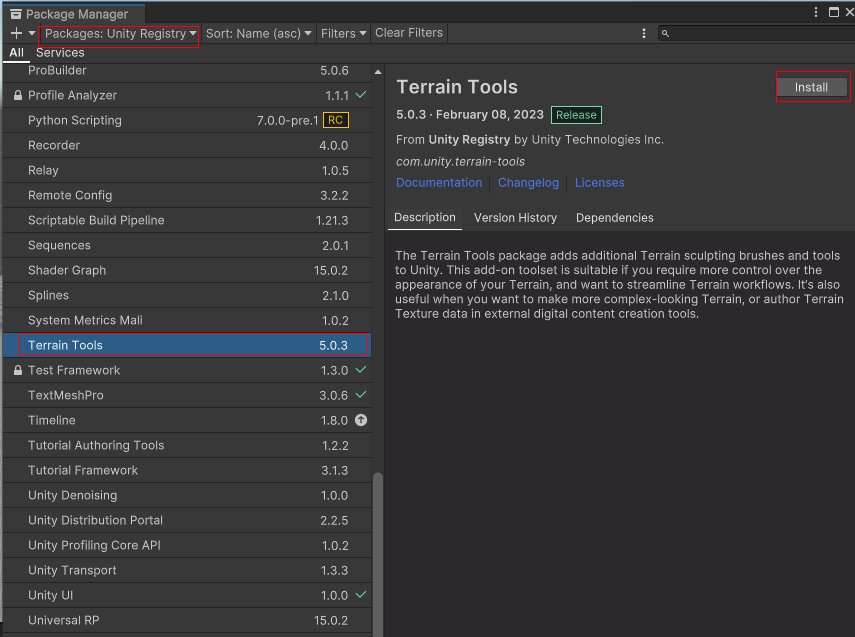Select the Tutorial Framework package
Viewport: 855px width, 637px height.
187,471
